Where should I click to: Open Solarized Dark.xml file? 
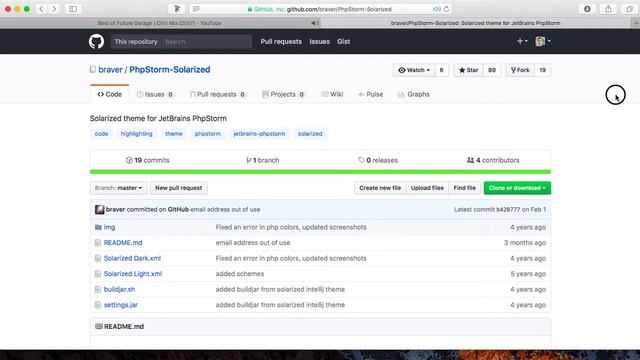[x=132, y=258]
